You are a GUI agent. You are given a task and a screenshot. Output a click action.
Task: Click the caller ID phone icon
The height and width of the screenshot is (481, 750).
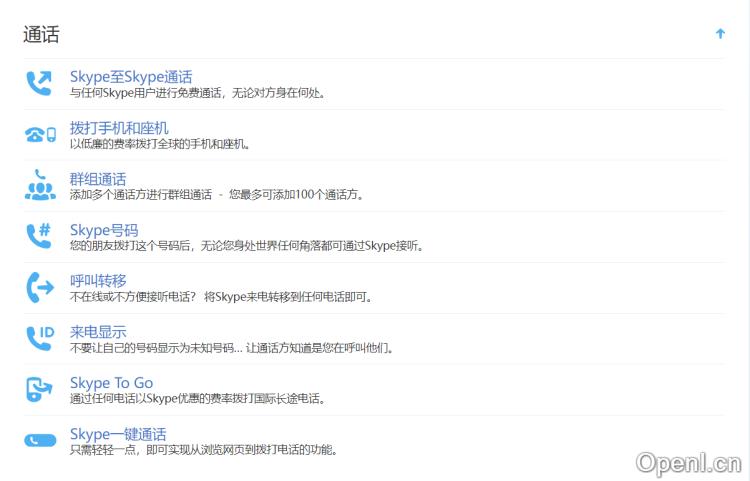click(x=41, y=338)
